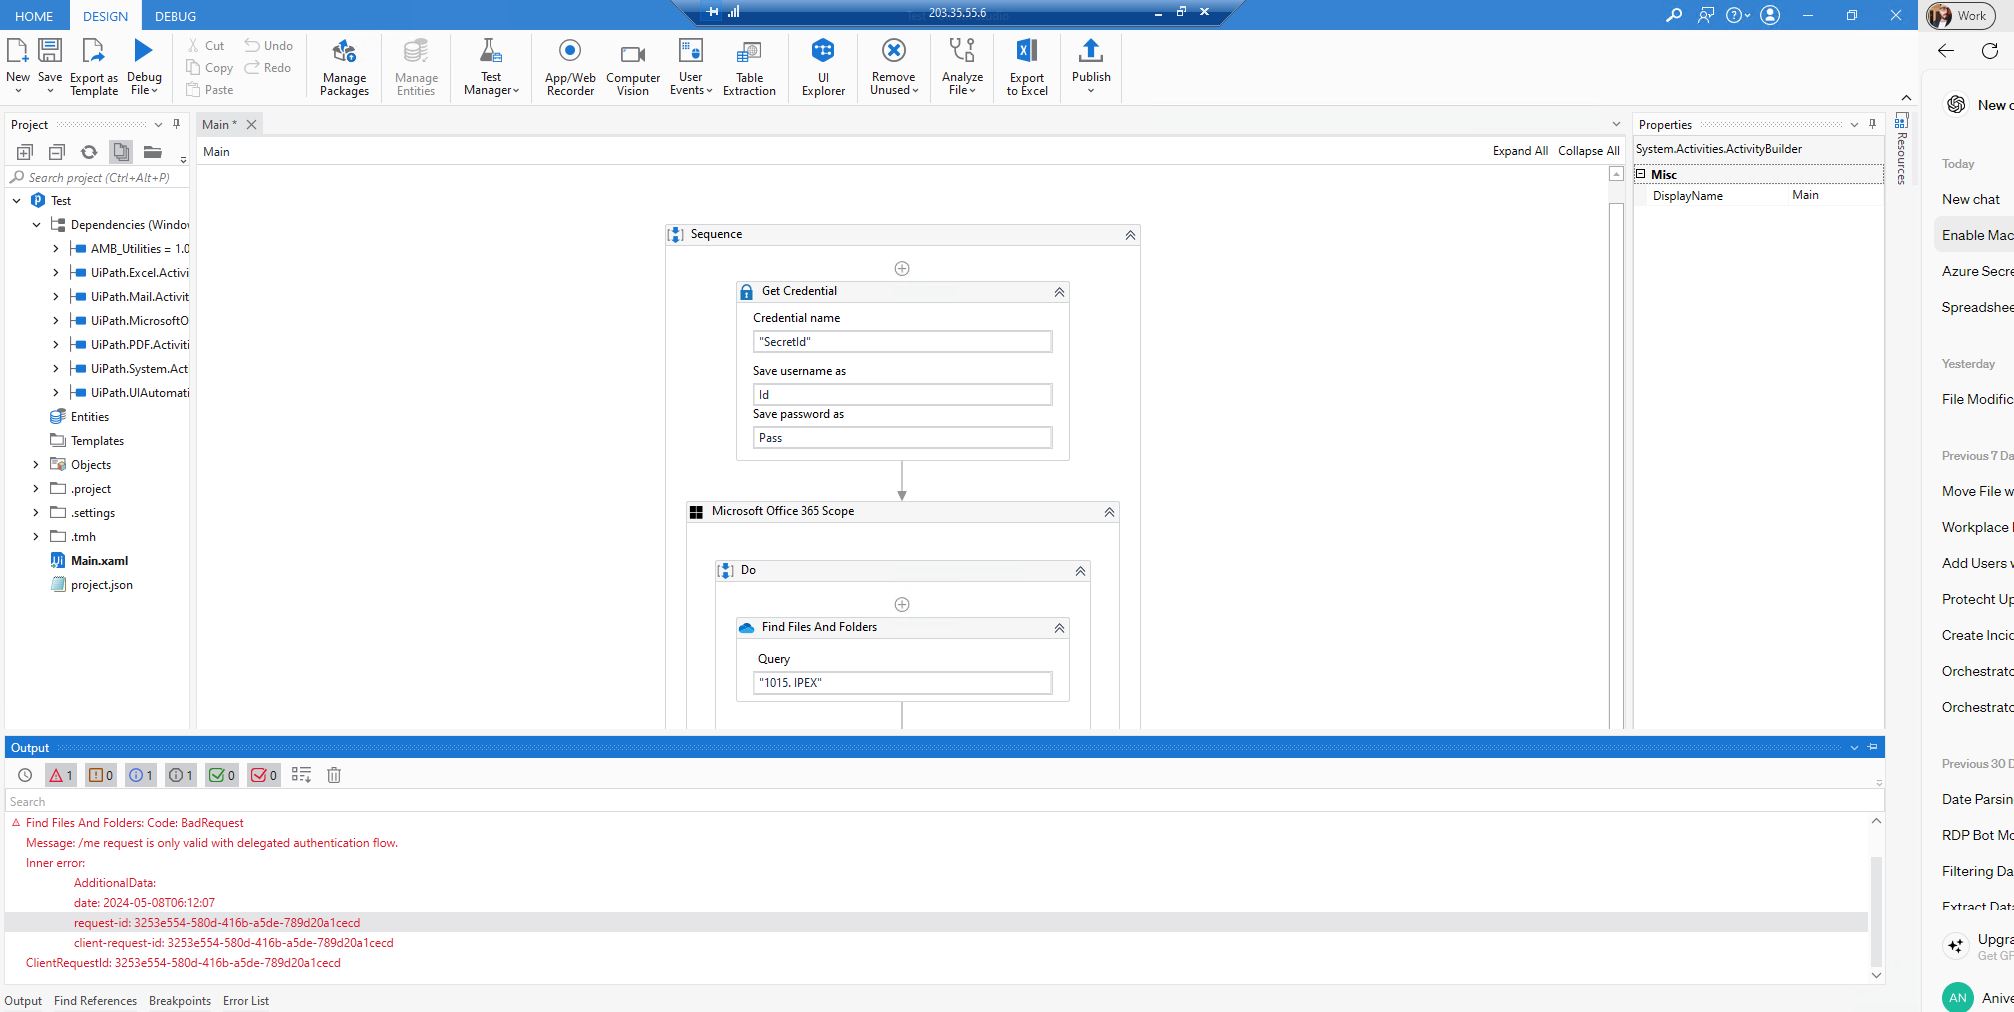
Task: Open the Error List bottom tab
Action: (246, 1001)
